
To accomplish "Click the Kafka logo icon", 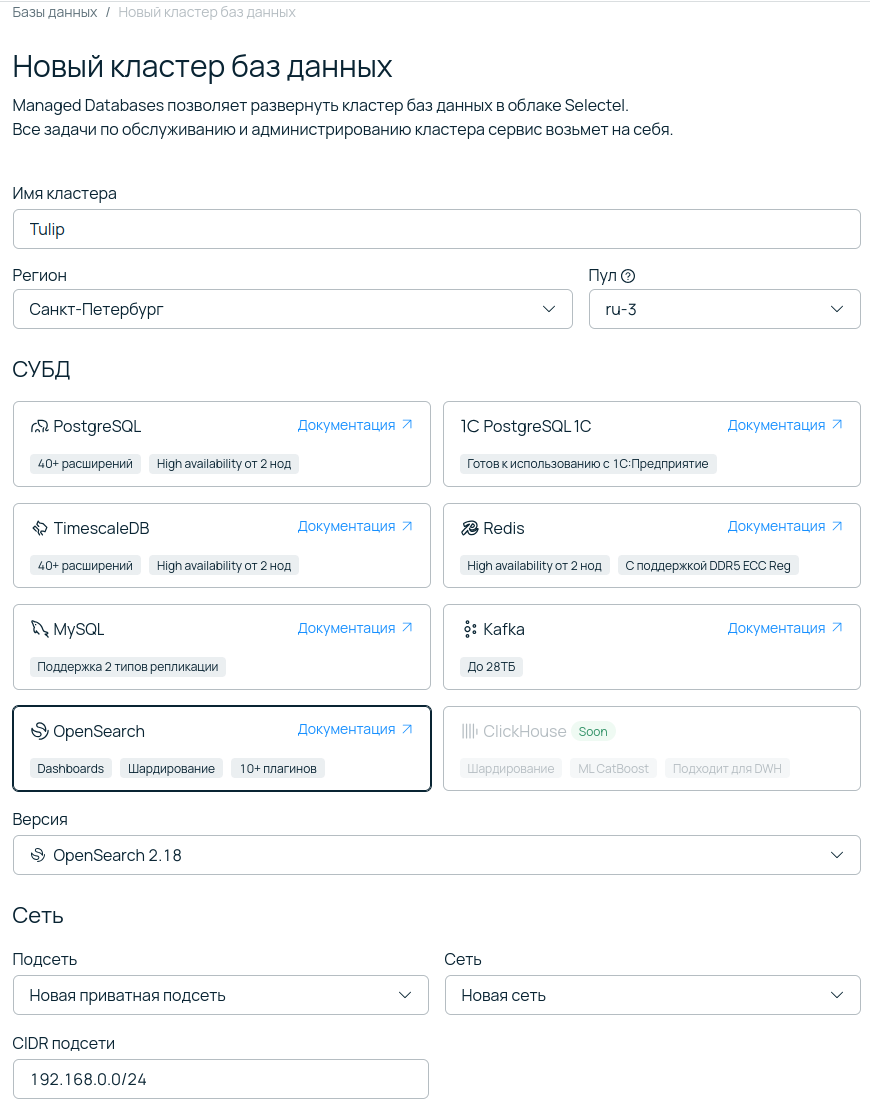I will coord(469,629).
